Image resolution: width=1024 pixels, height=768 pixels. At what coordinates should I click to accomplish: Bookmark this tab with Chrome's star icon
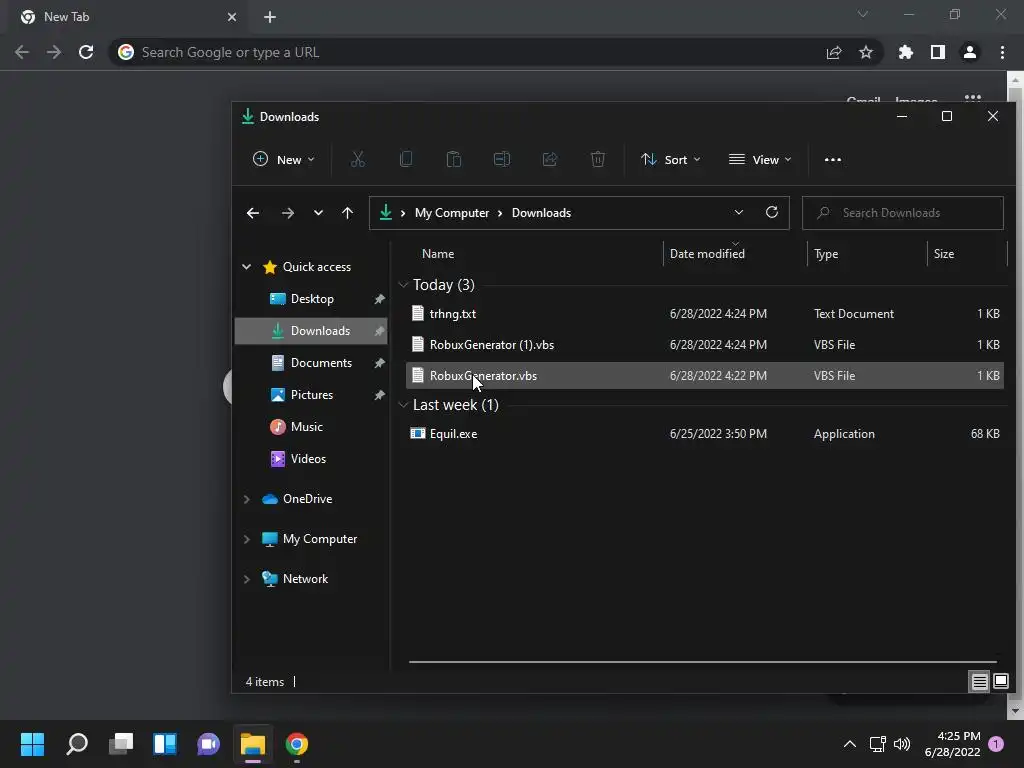pyautogui.click(x=866, y=52)
